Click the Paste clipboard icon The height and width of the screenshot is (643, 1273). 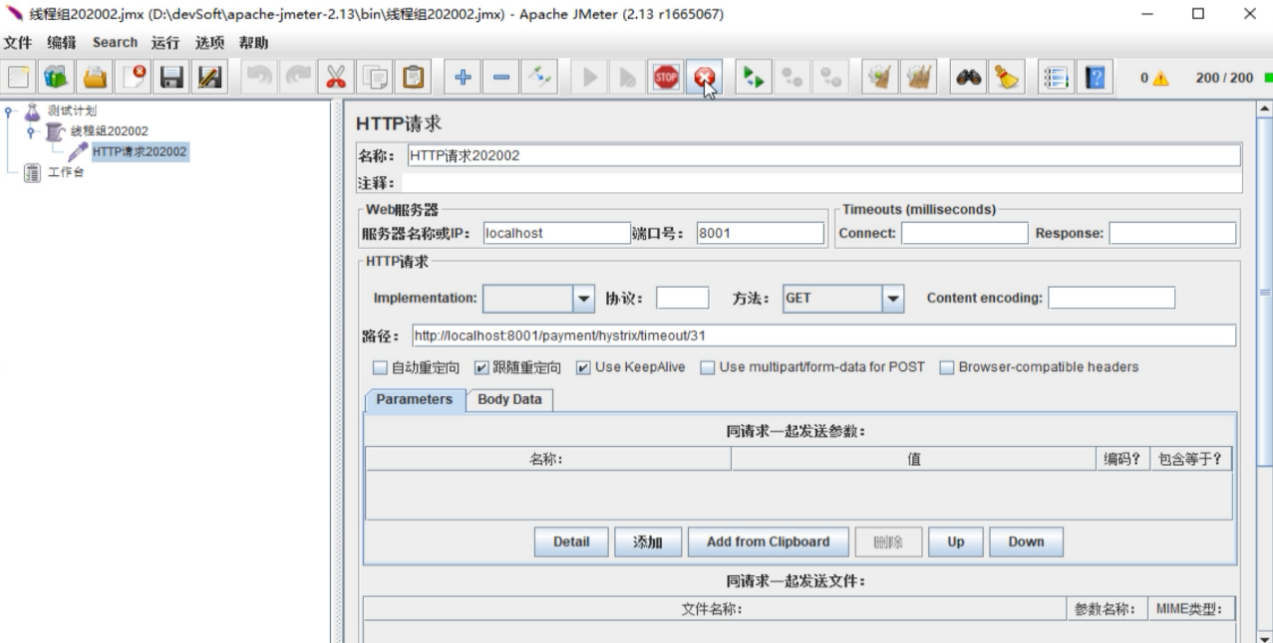412,77
